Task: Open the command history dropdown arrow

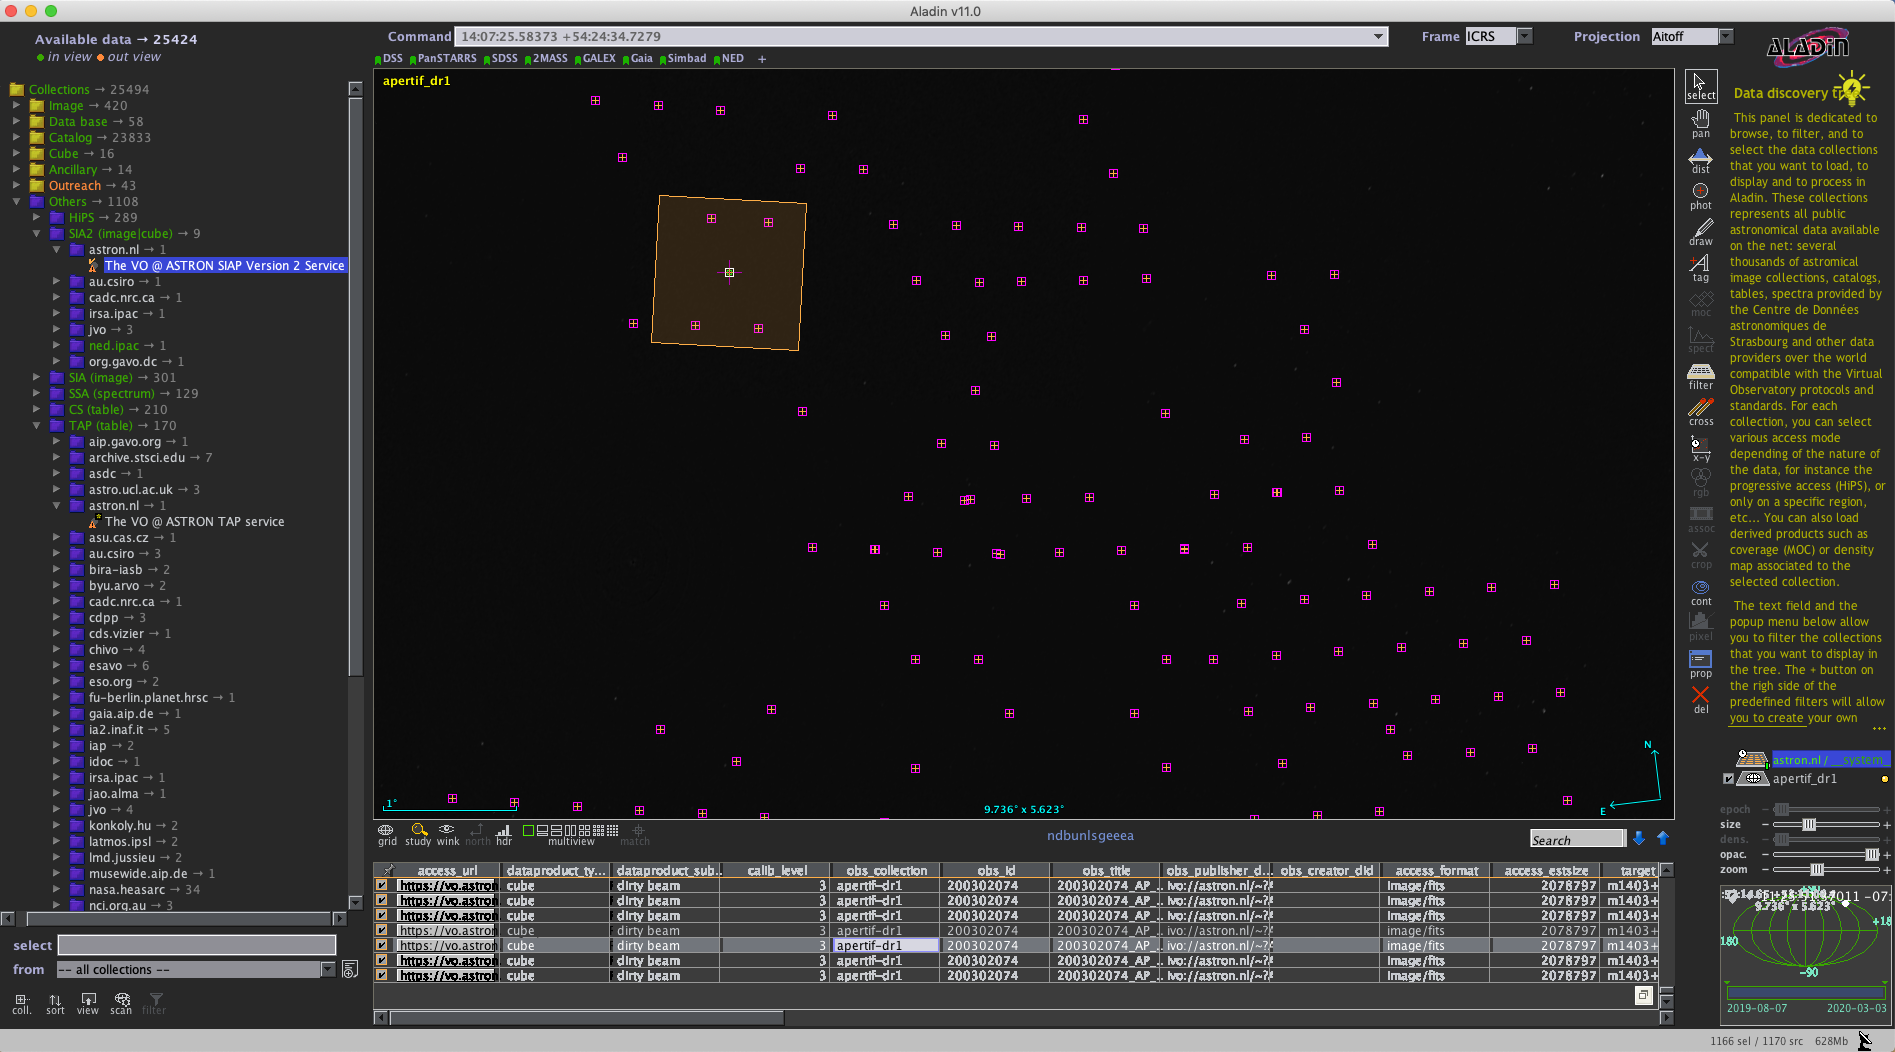Action: coord(1379,37)
